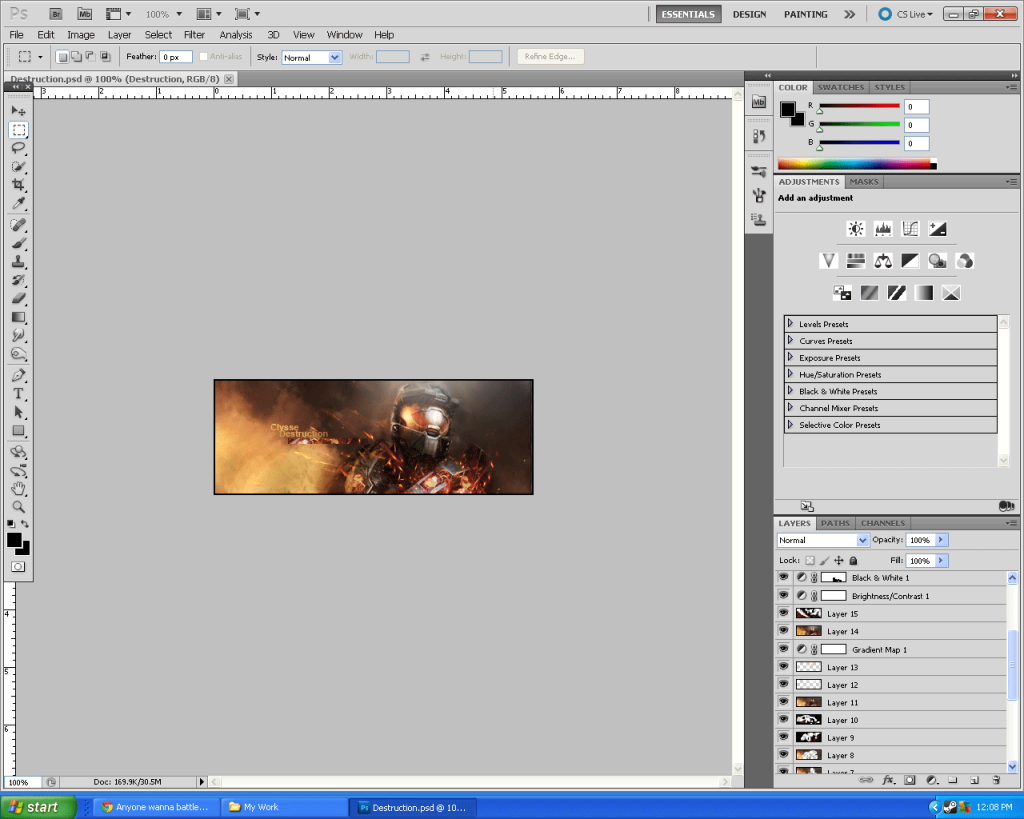Hide Layer 15 using eye icon

784,613
